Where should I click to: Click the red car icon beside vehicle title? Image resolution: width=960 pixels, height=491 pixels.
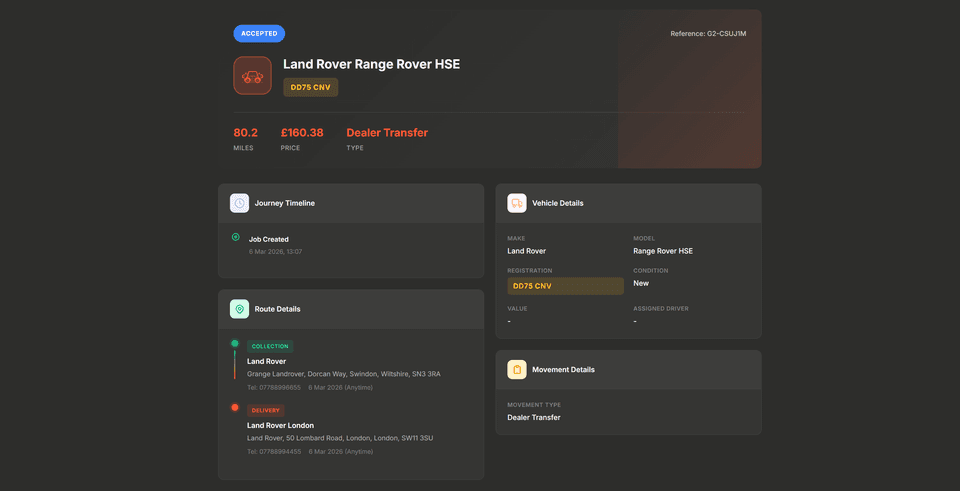[252, 76]
